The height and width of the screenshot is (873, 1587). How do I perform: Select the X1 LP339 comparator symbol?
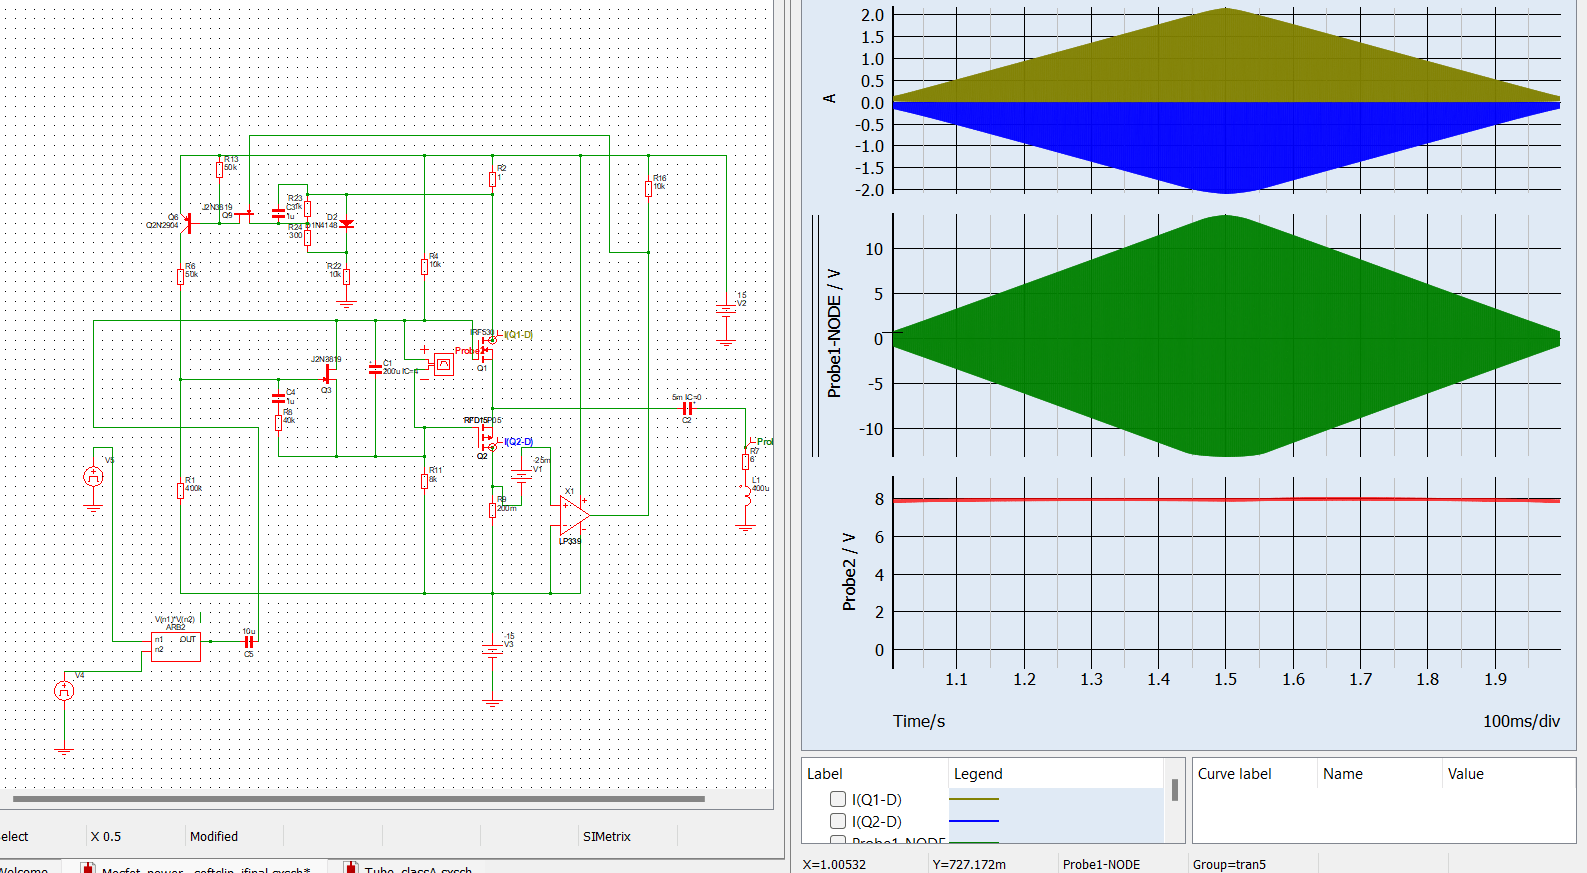tap(573, 516)
